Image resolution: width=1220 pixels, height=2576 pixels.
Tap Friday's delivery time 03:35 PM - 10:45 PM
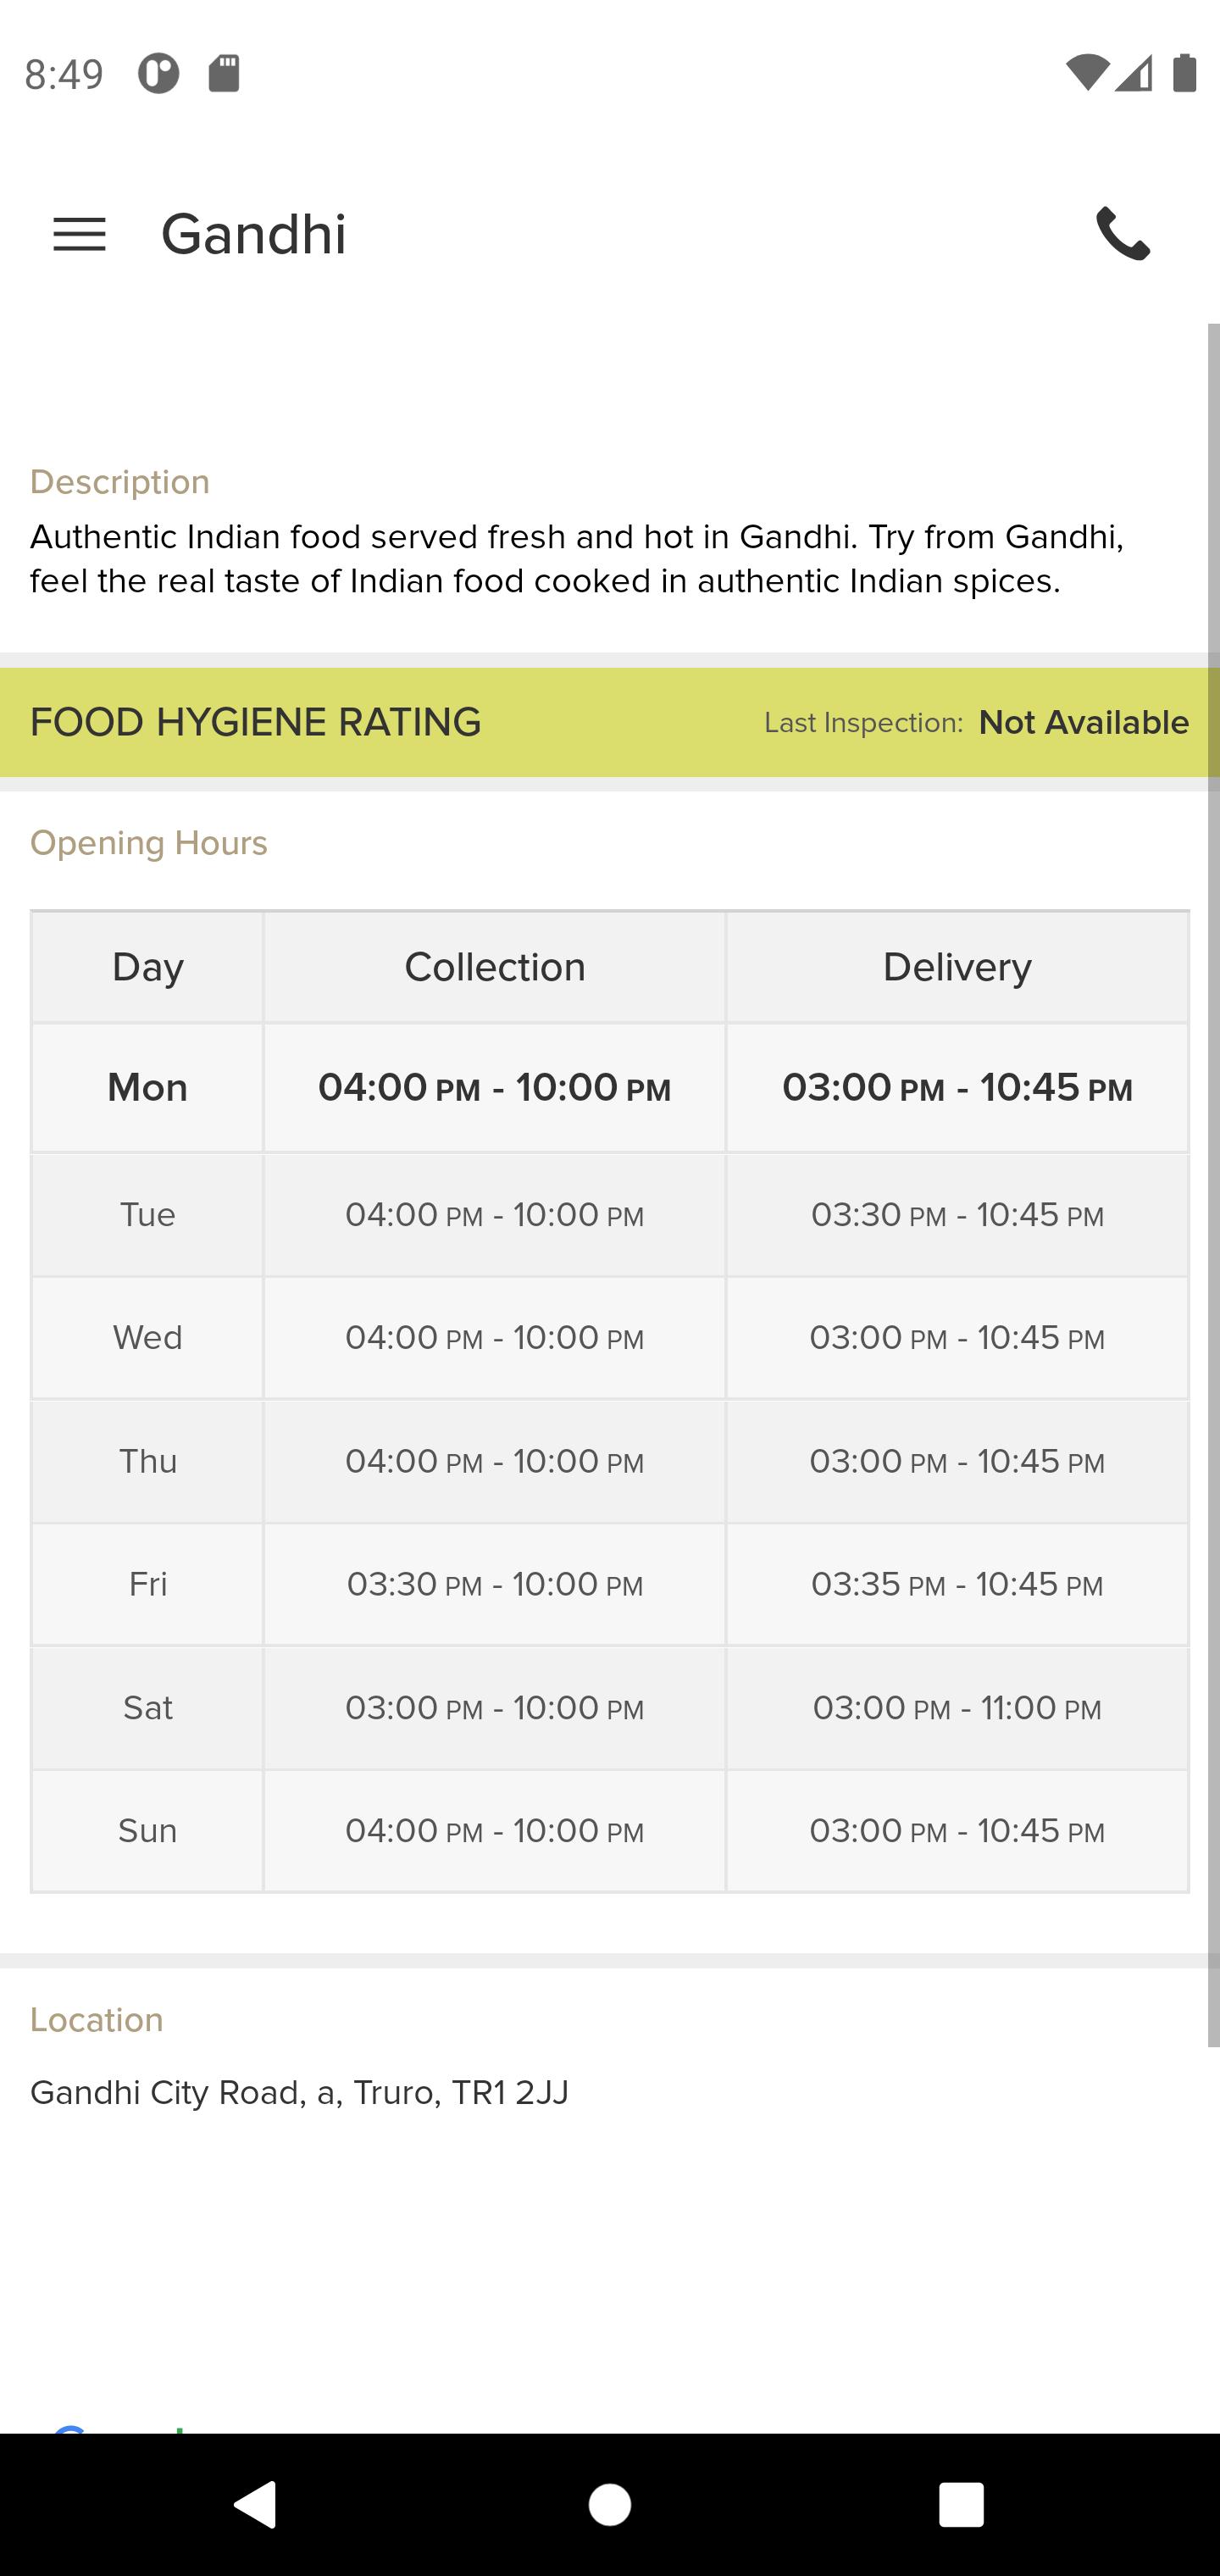point(957,1585)
